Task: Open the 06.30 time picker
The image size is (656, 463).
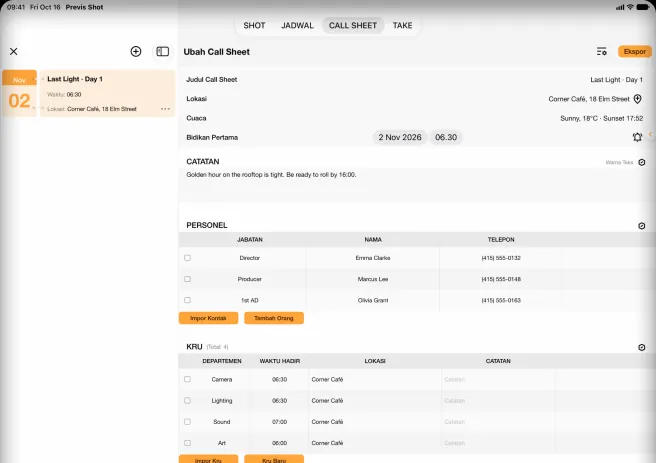Action: [x=446, y=137]
